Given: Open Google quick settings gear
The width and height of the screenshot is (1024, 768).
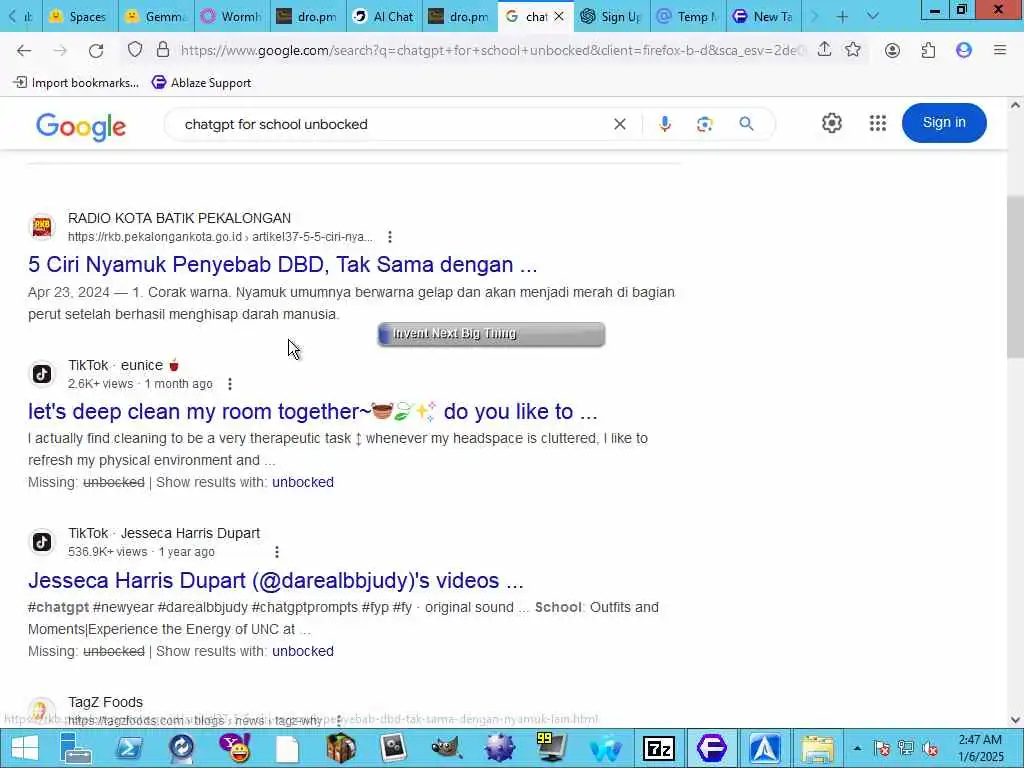Looking at the screenshot, I should 831,123.
